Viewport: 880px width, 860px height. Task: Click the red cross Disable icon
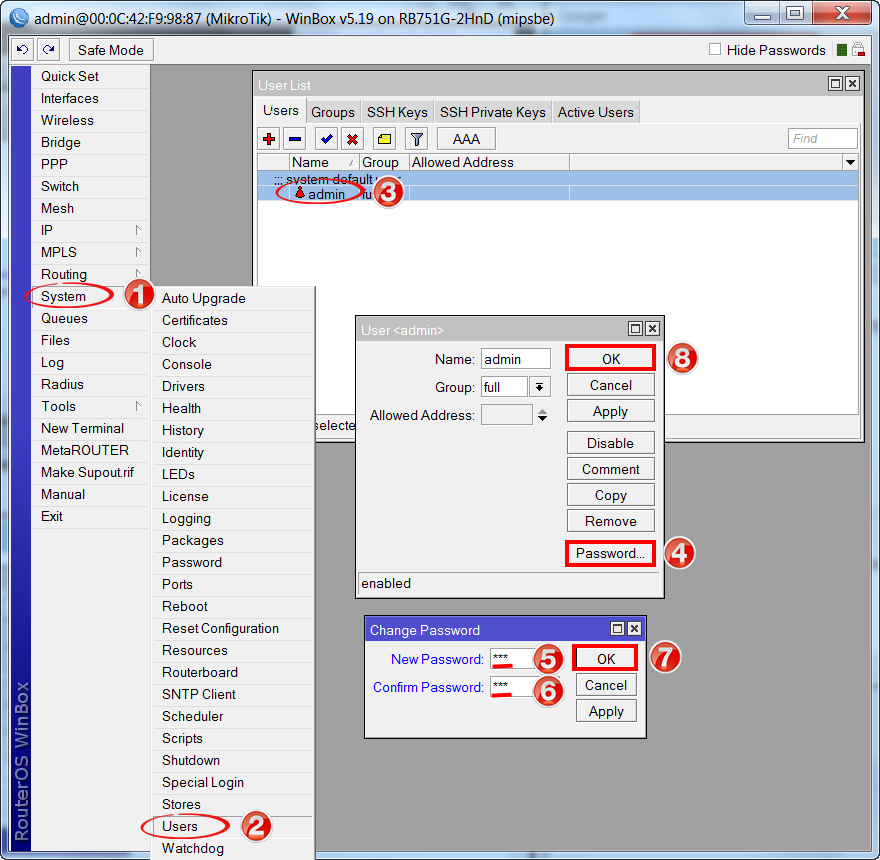352,139
